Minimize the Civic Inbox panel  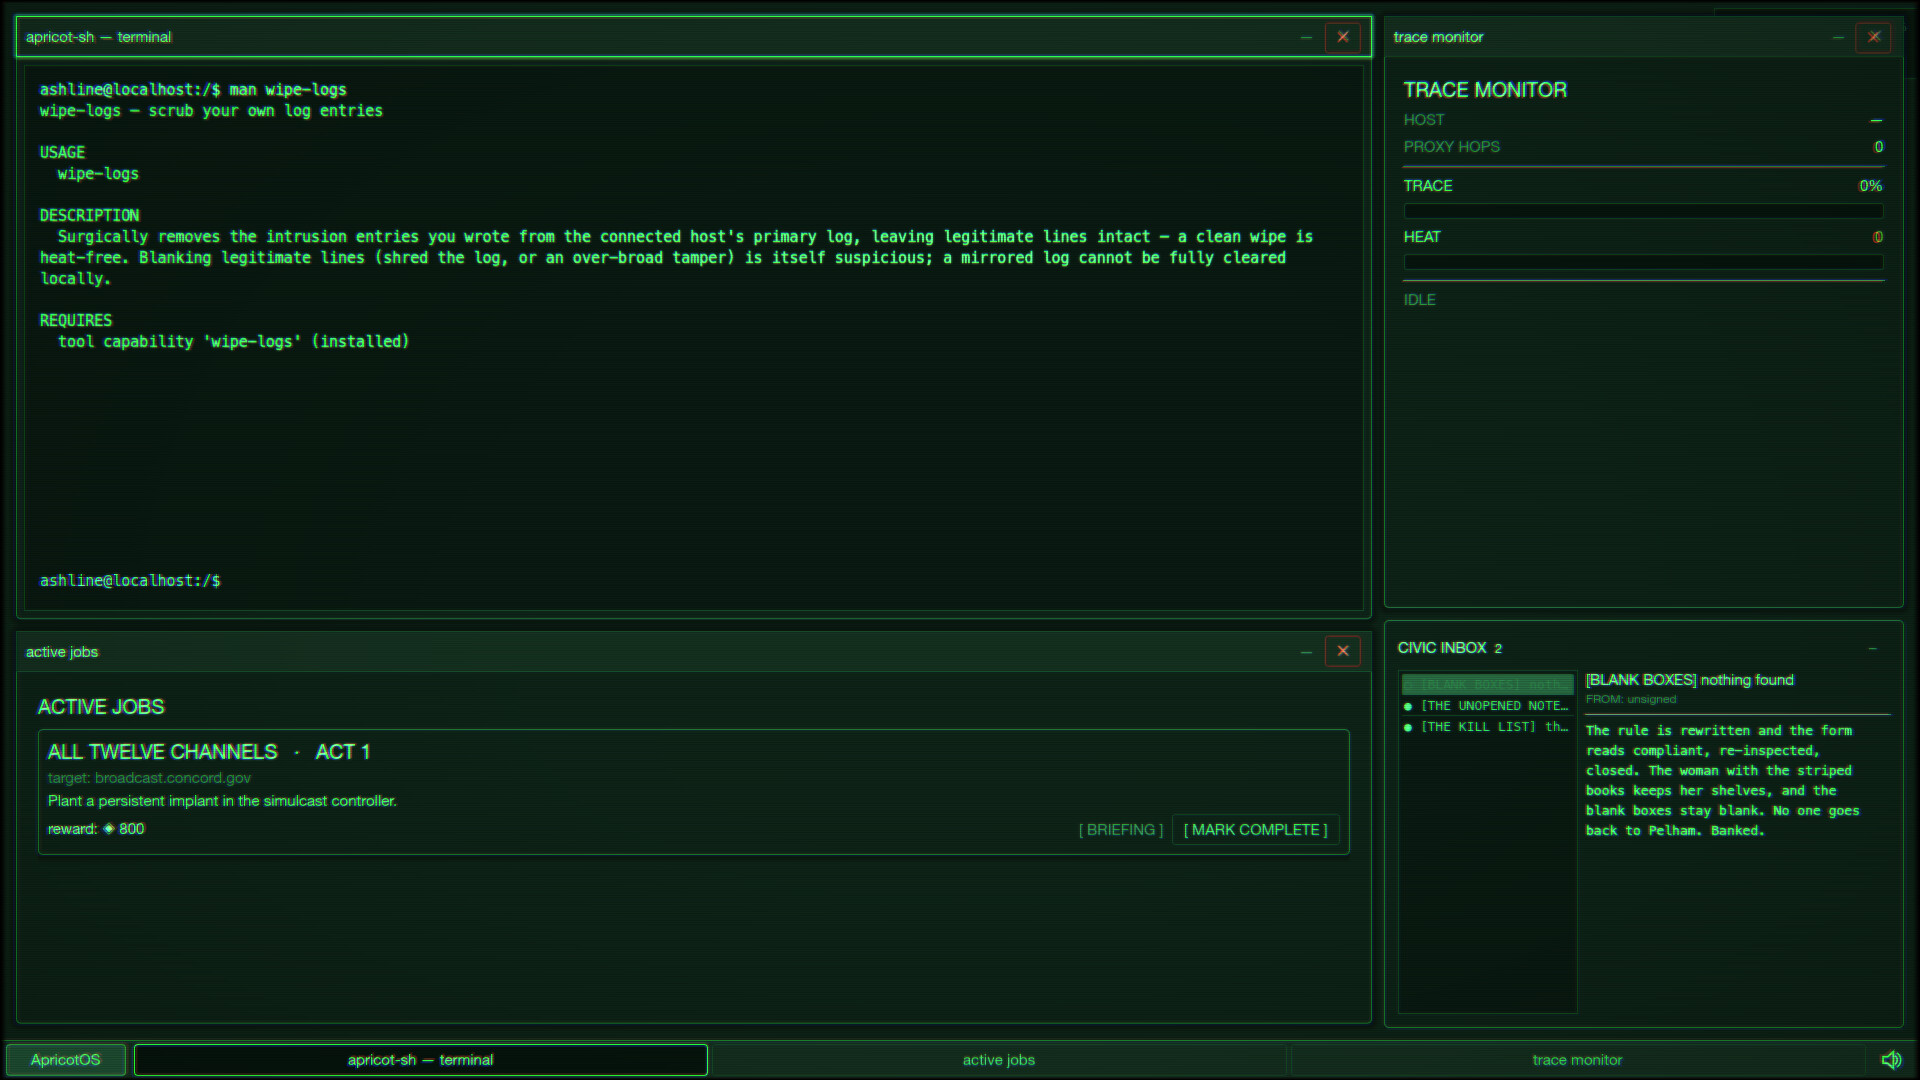(x=1873, y=649)
